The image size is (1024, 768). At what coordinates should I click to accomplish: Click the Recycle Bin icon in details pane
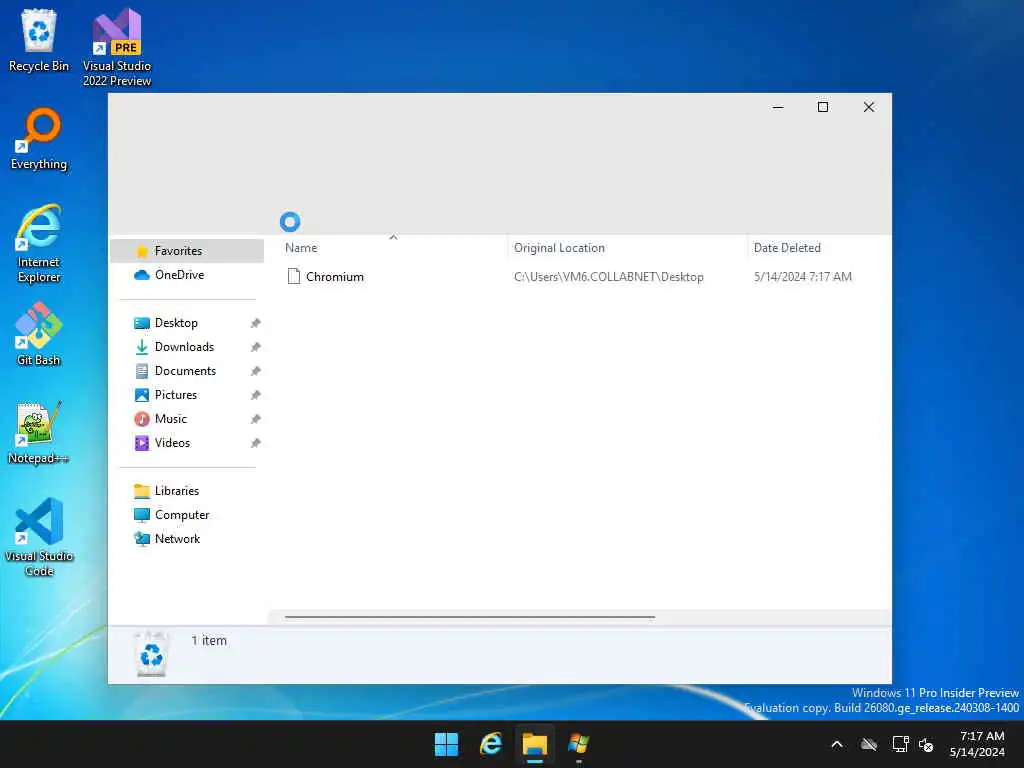point(152,654)
